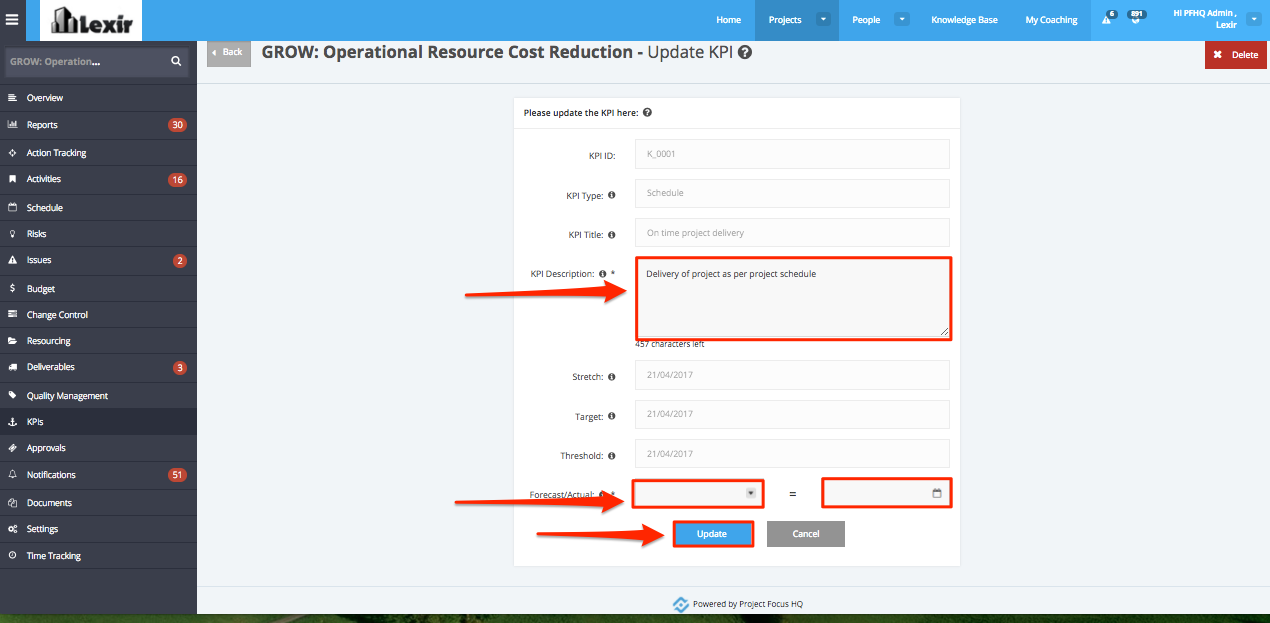Open Change Control in the sidebar
The height and width of the screenshot is (623, 1270).
point(98,315)
